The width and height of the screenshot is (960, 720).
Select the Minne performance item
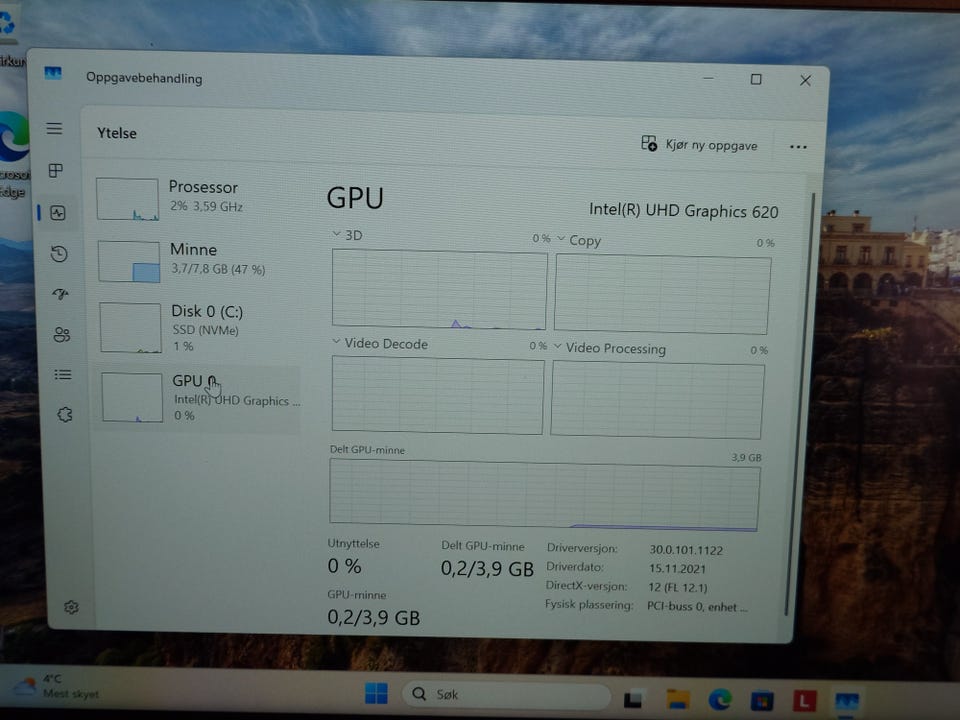click(197, 261)
